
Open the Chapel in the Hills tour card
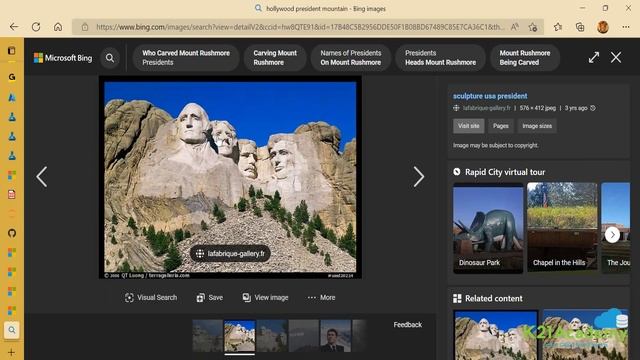pos(562,228)
